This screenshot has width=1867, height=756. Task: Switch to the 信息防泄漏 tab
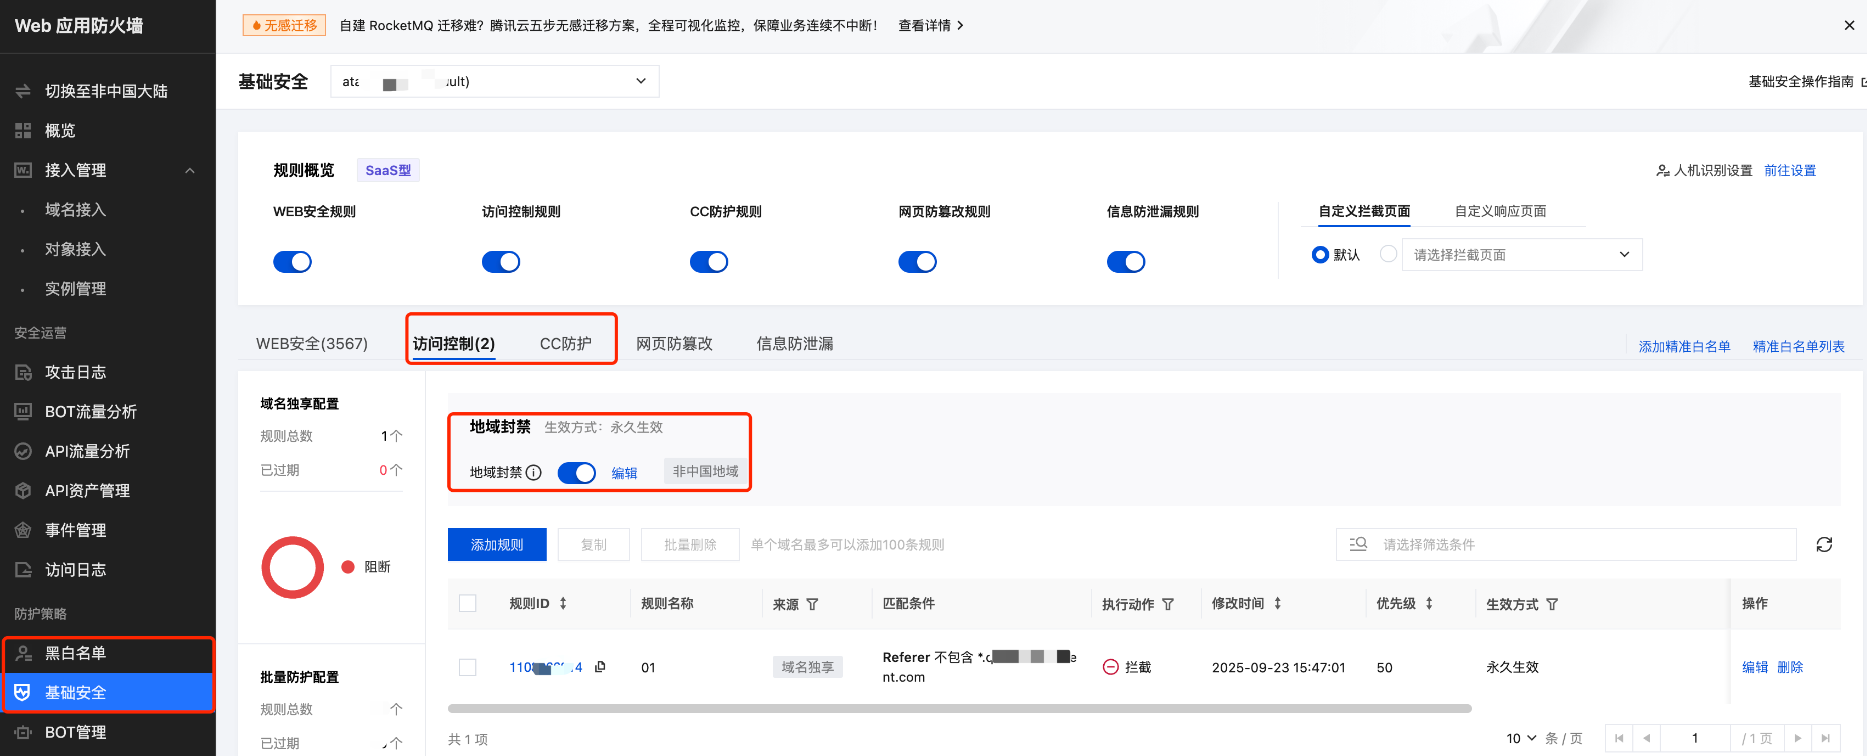tap(795, 344)
